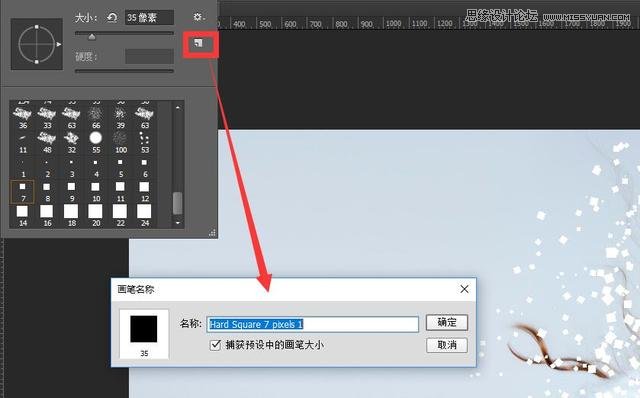Select the square brush preset labeled 6
640x398 pixels.
pos(144,167)
